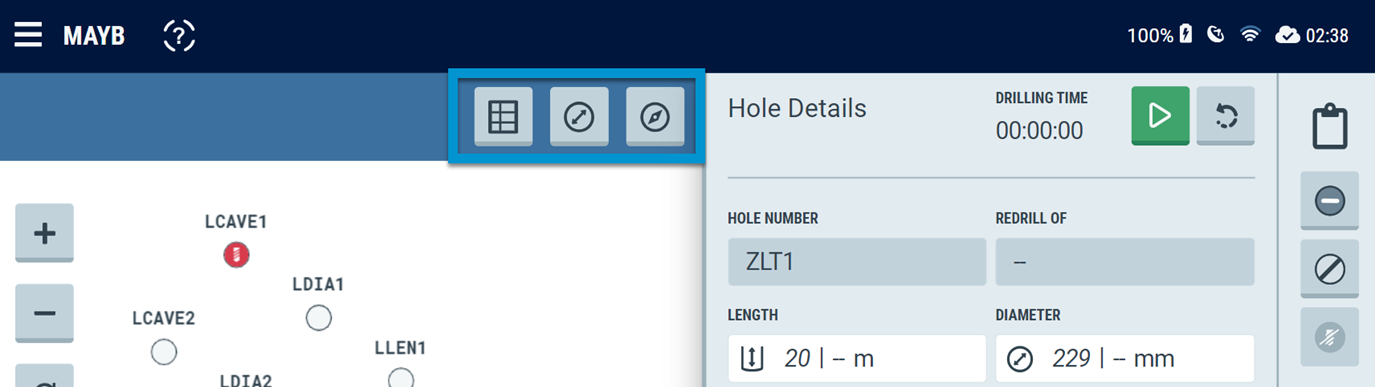Click the minus circle button on sidebar
1375x387 pixels.
1329,201
